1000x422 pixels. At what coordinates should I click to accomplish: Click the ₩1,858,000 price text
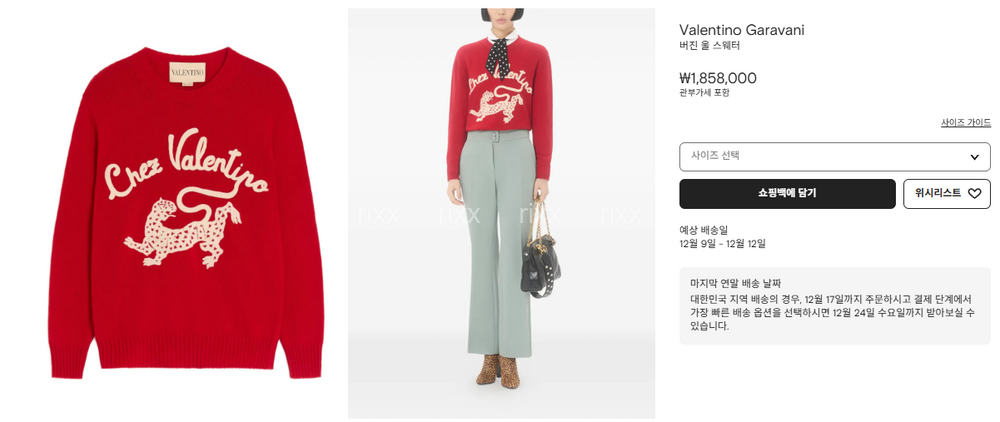[717, 78]
